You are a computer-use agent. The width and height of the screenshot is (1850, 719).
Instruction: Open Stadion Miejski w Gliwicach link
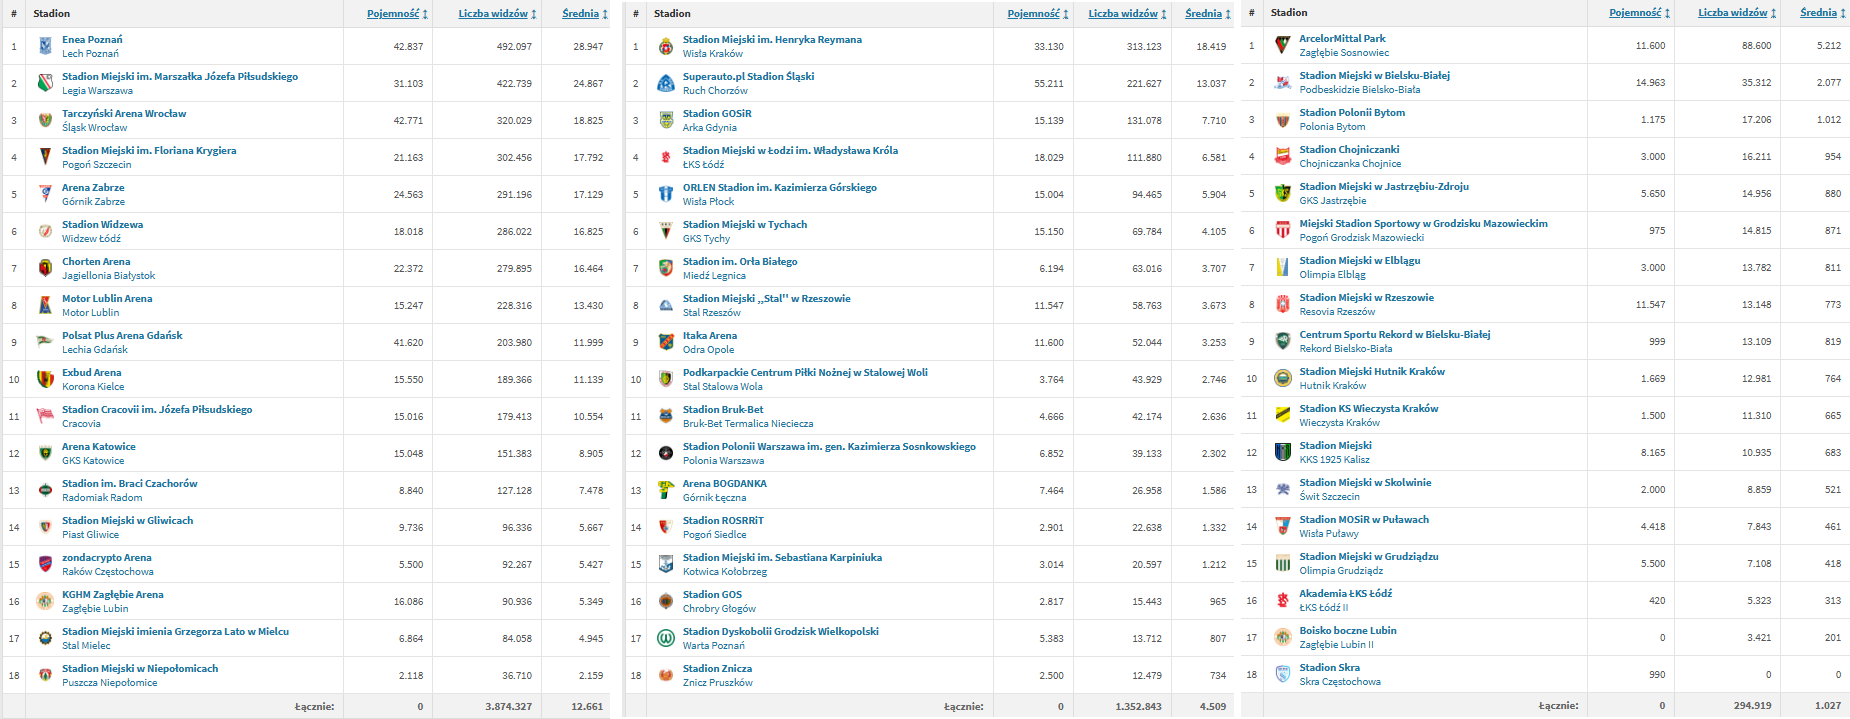[127, 521]
